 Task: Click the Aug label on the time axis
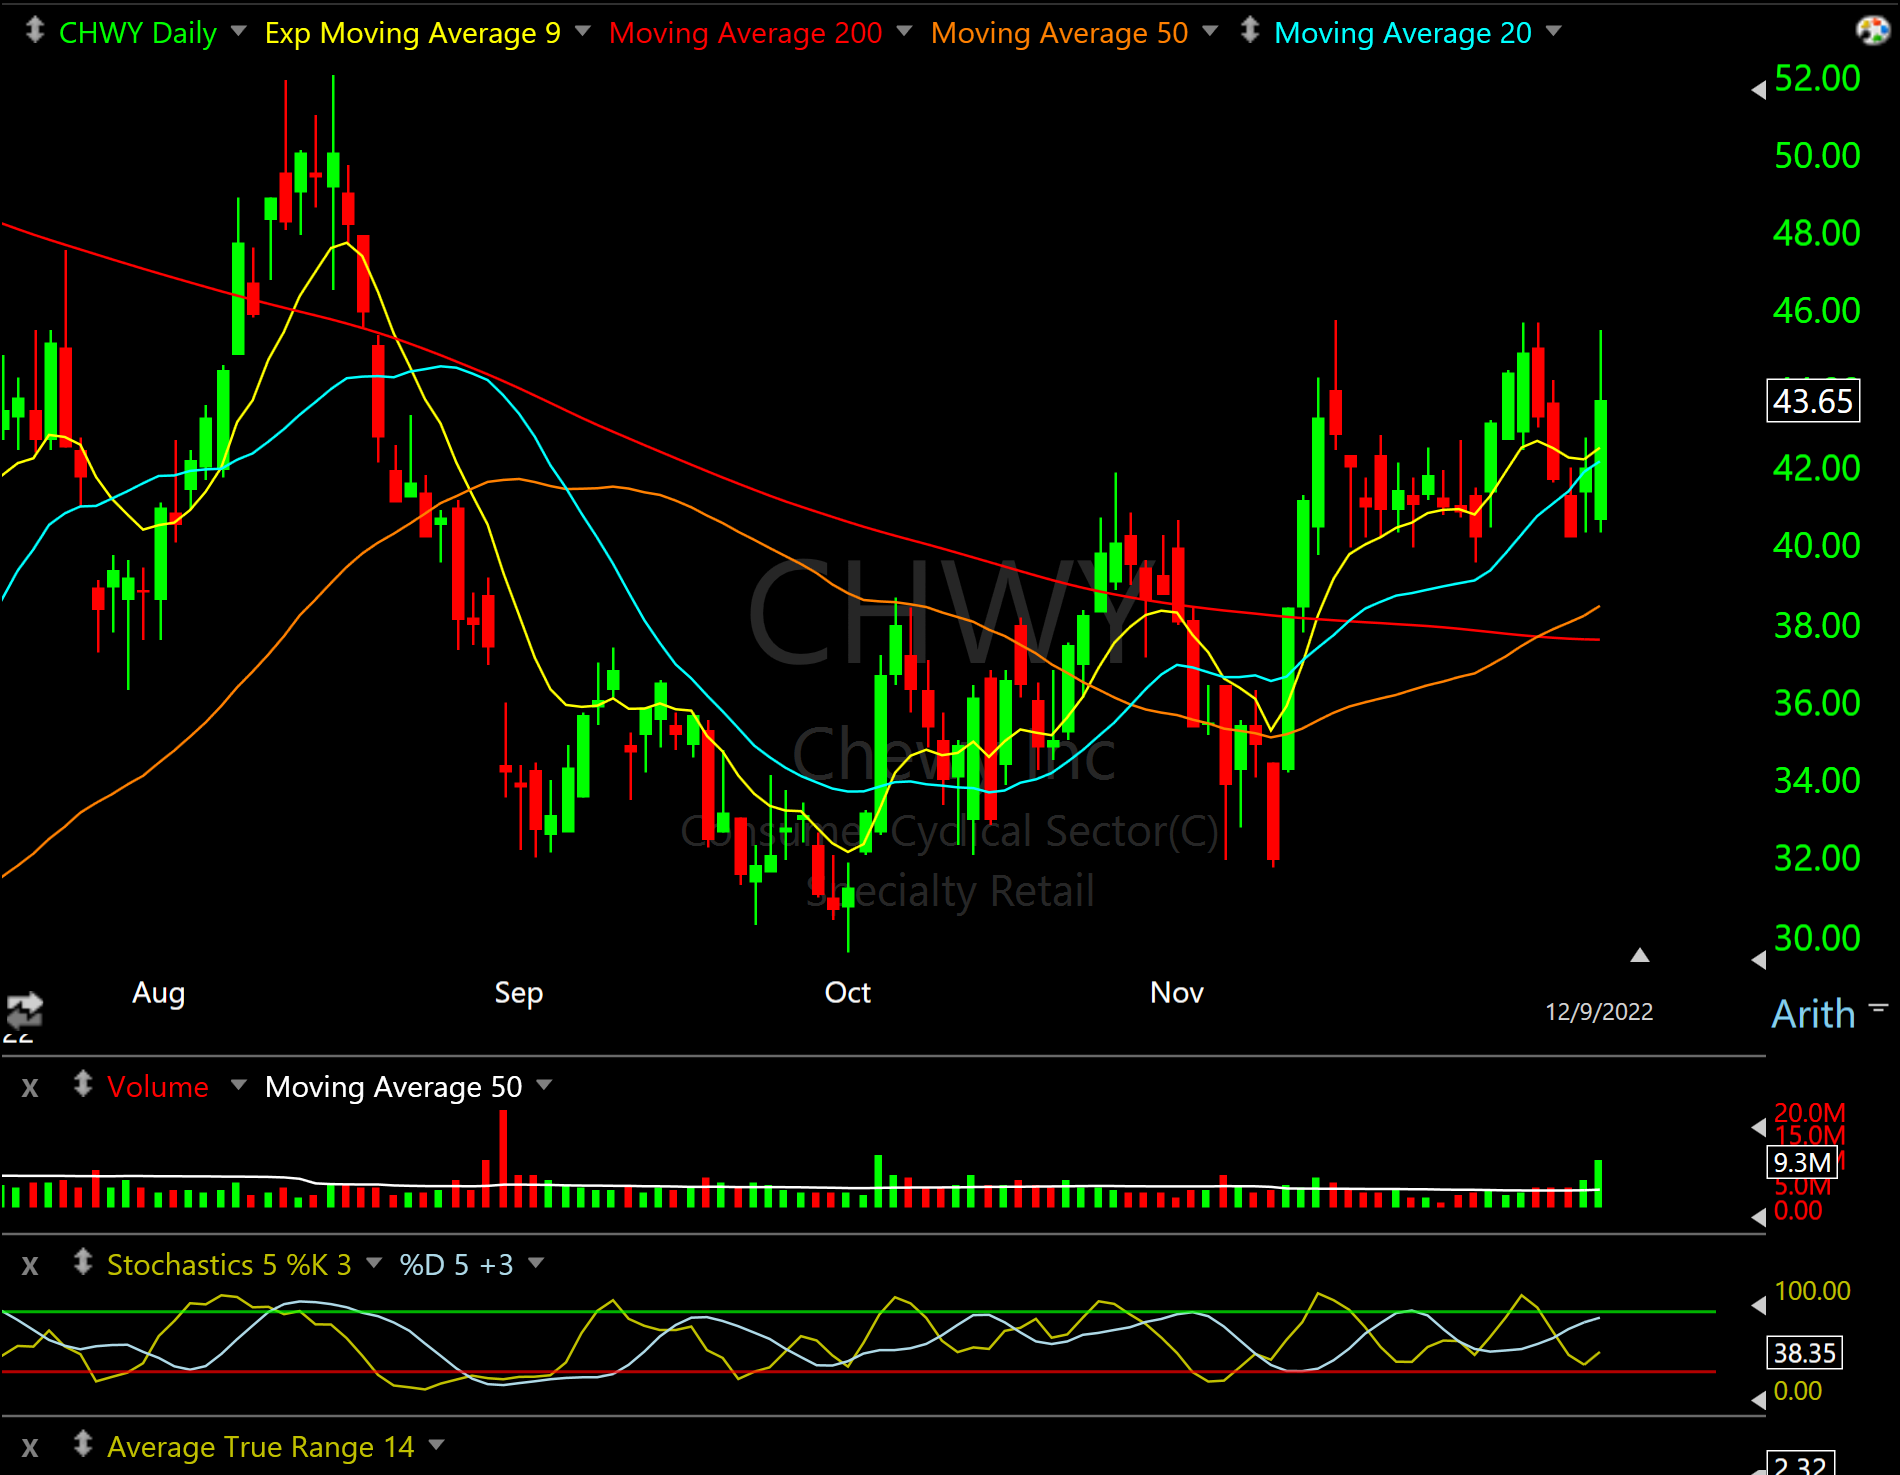159,993
